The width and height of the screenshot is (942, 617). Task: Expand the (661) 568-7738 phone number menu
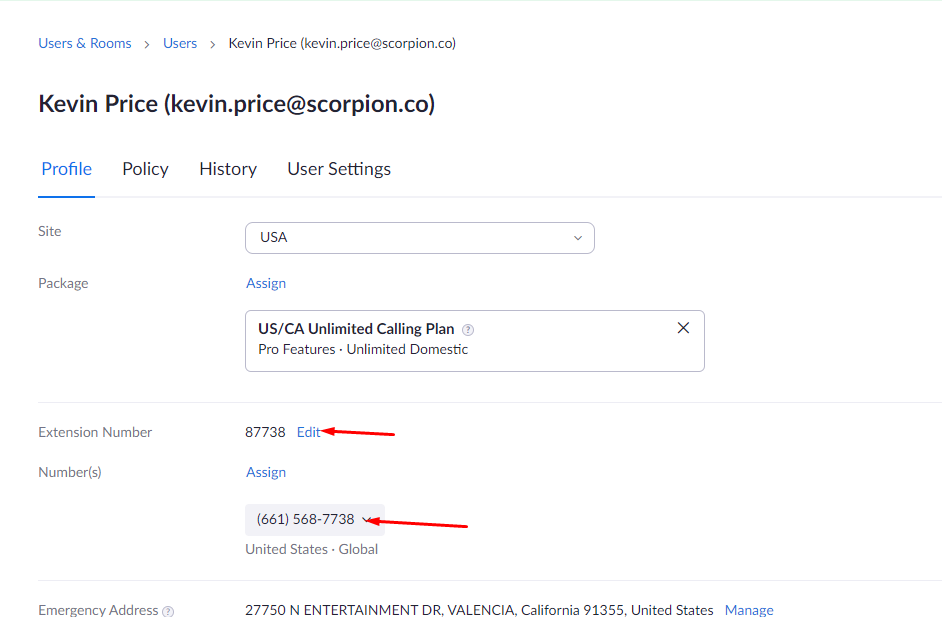click(306, 520)
